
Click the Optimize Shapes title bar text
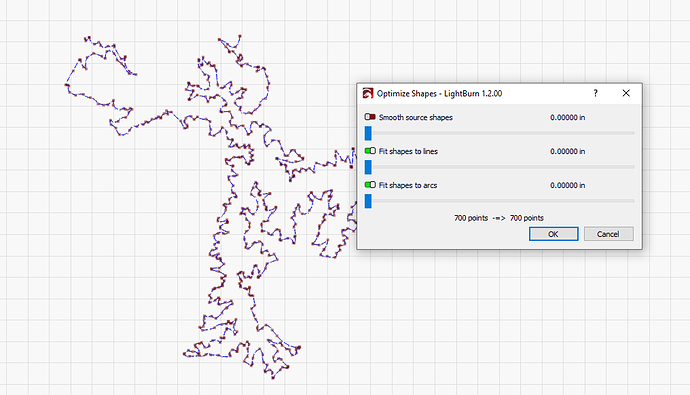pos(439,93)
